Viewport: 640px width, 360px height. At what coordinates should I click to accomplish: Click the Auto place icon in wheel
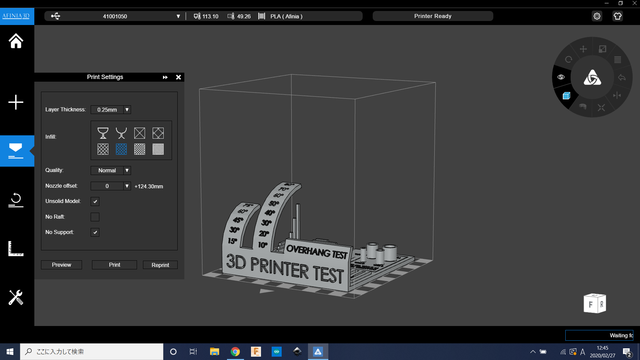[x=601, y=108]
